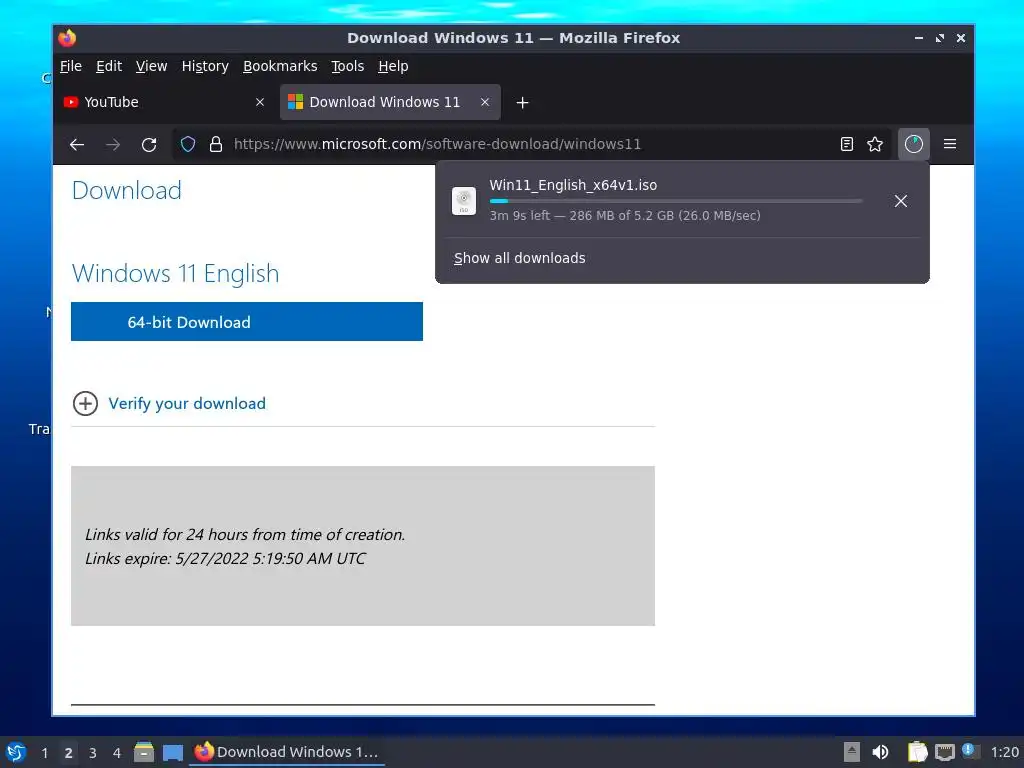Switch to the YouTube tab
The height and width of the screenshot is (768, 1024).
[167, 102]
